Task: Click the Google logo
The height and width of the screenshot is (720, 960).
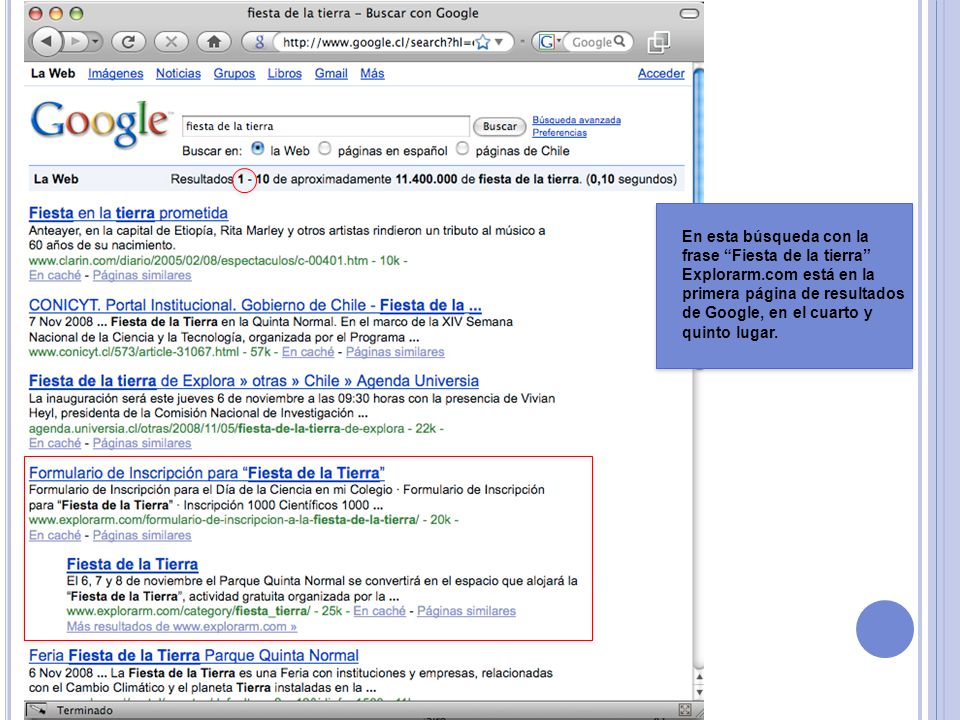Action: click(x=99, y=124)
